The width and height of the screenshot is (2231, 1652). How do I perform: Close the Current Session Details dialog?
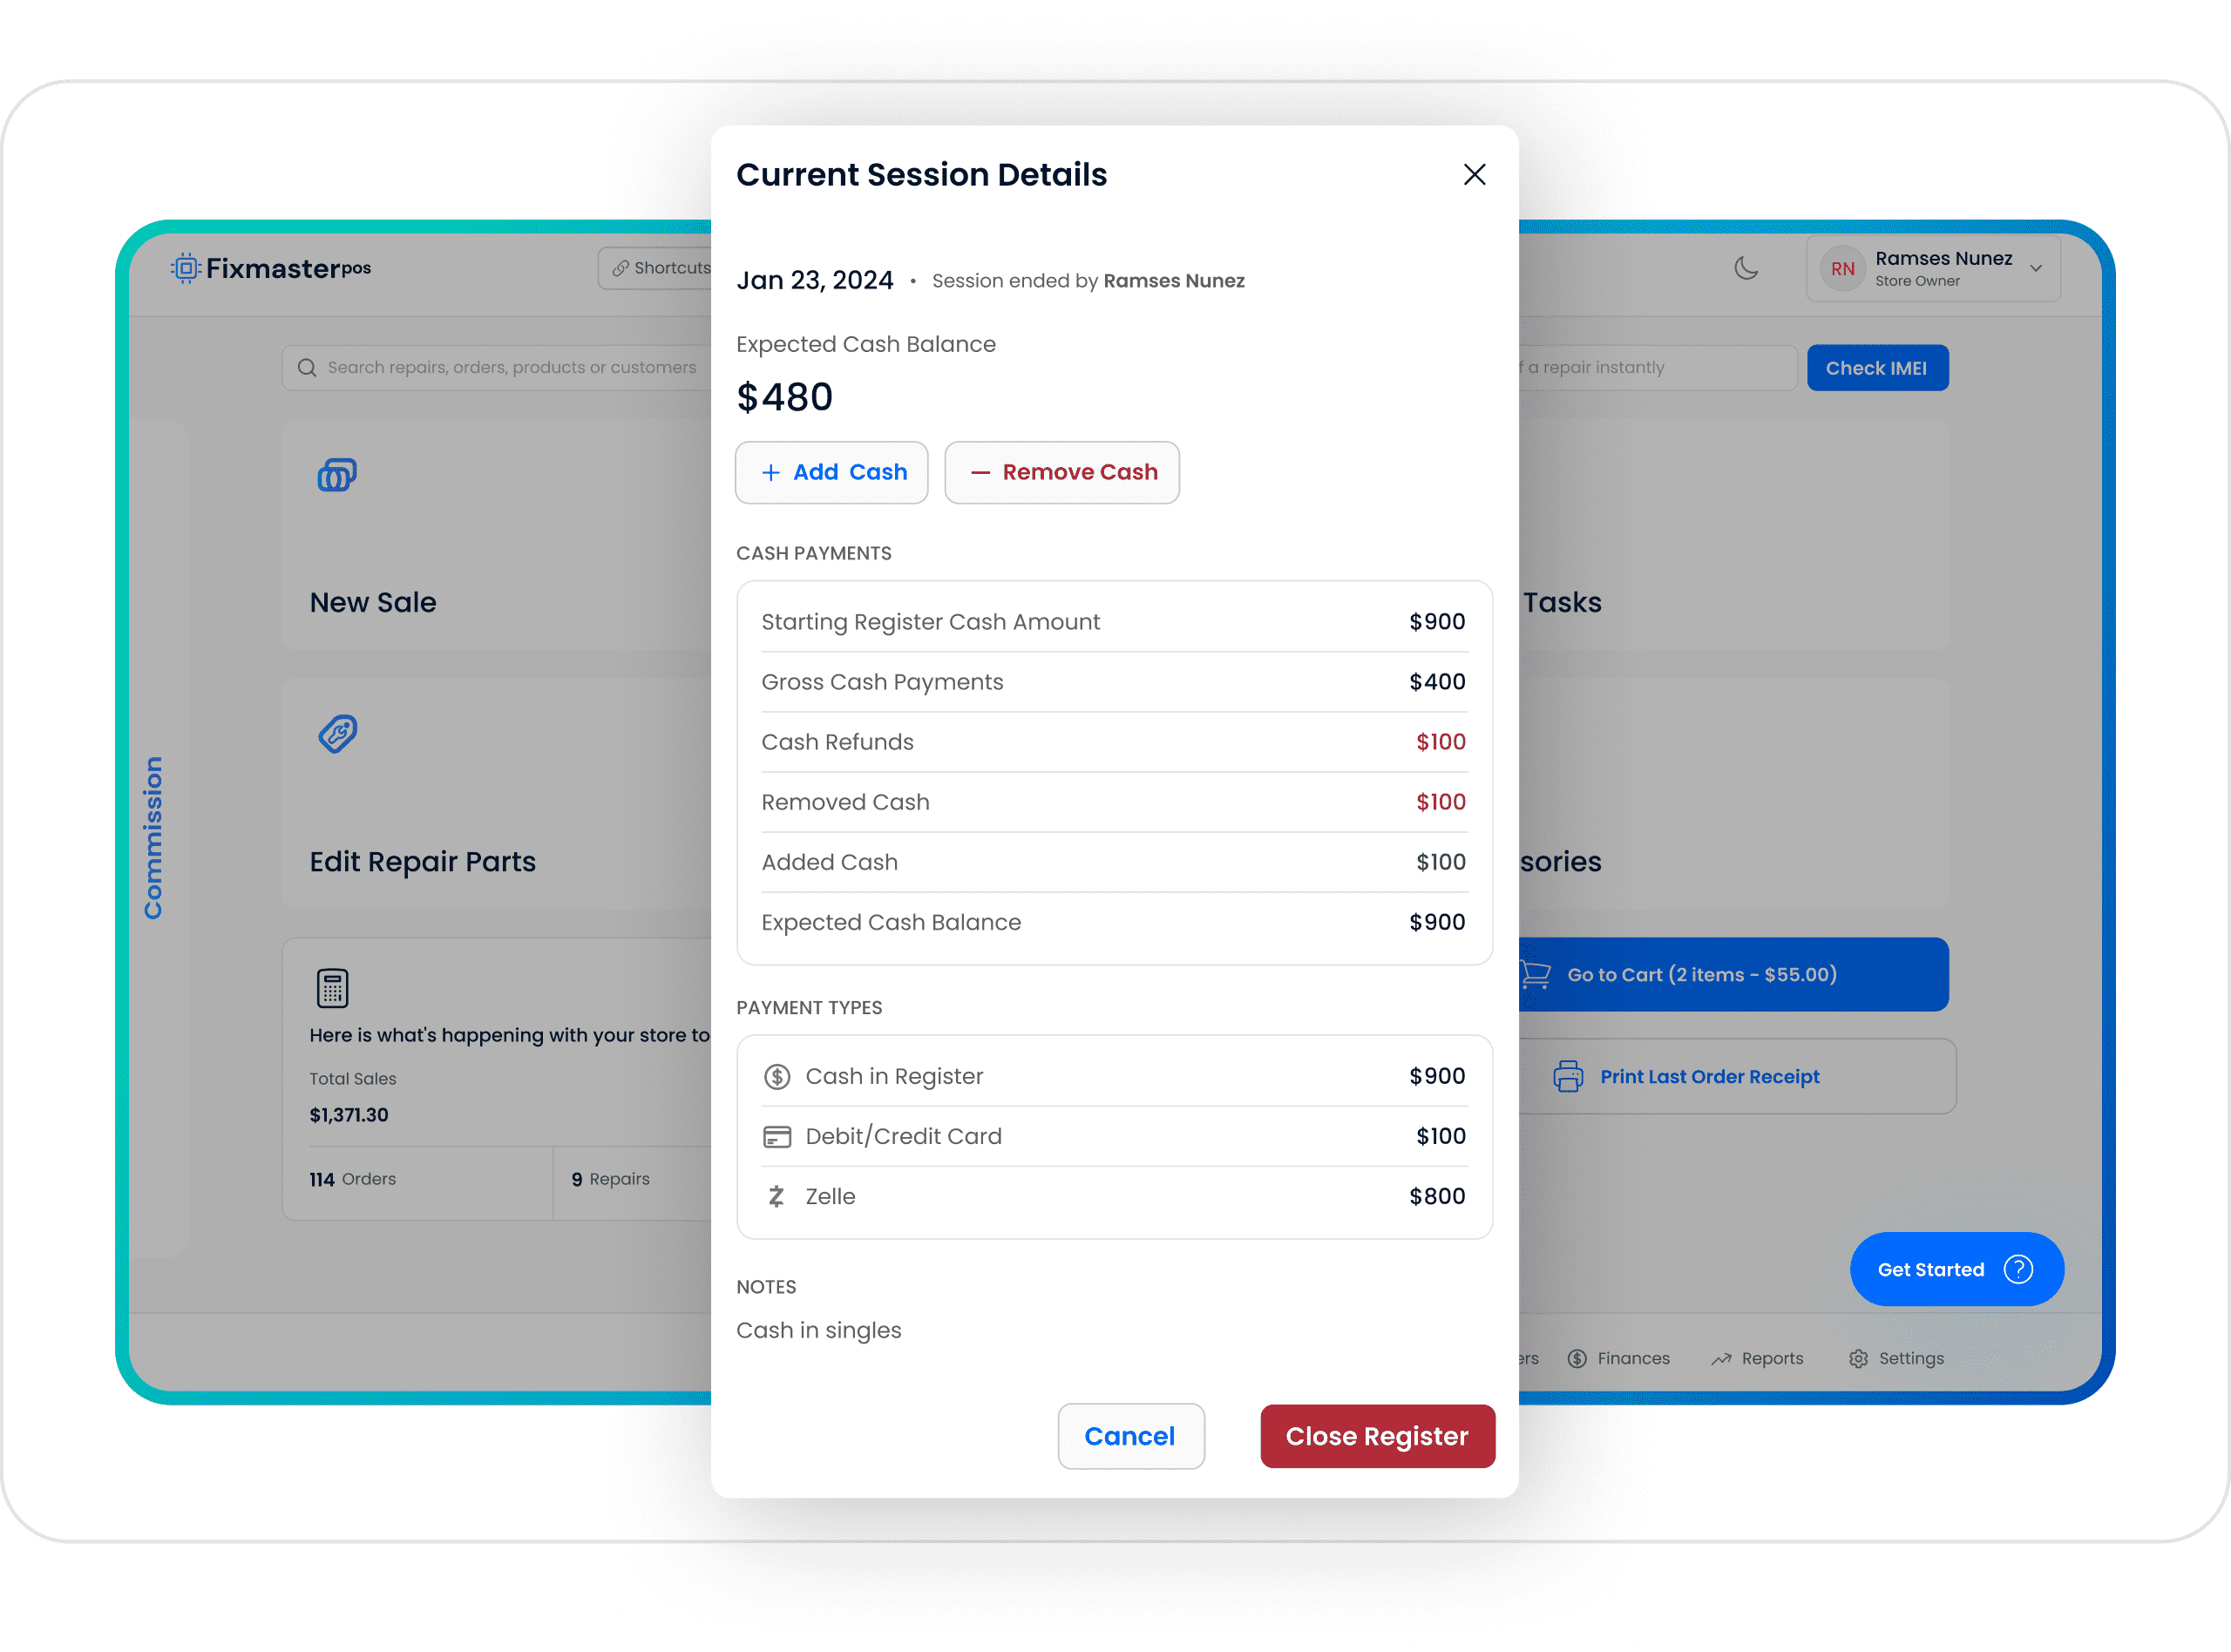pos(1475,173)
